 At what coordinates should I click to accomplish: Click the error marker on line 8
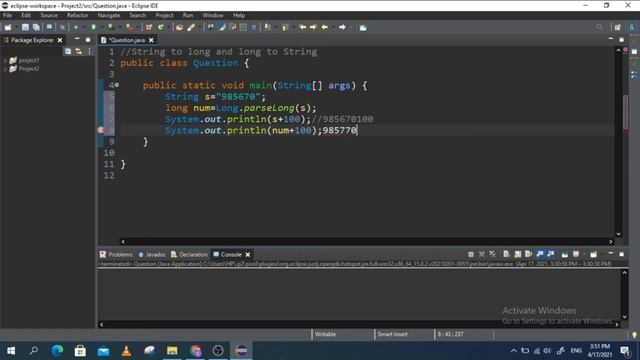point(101,130)
